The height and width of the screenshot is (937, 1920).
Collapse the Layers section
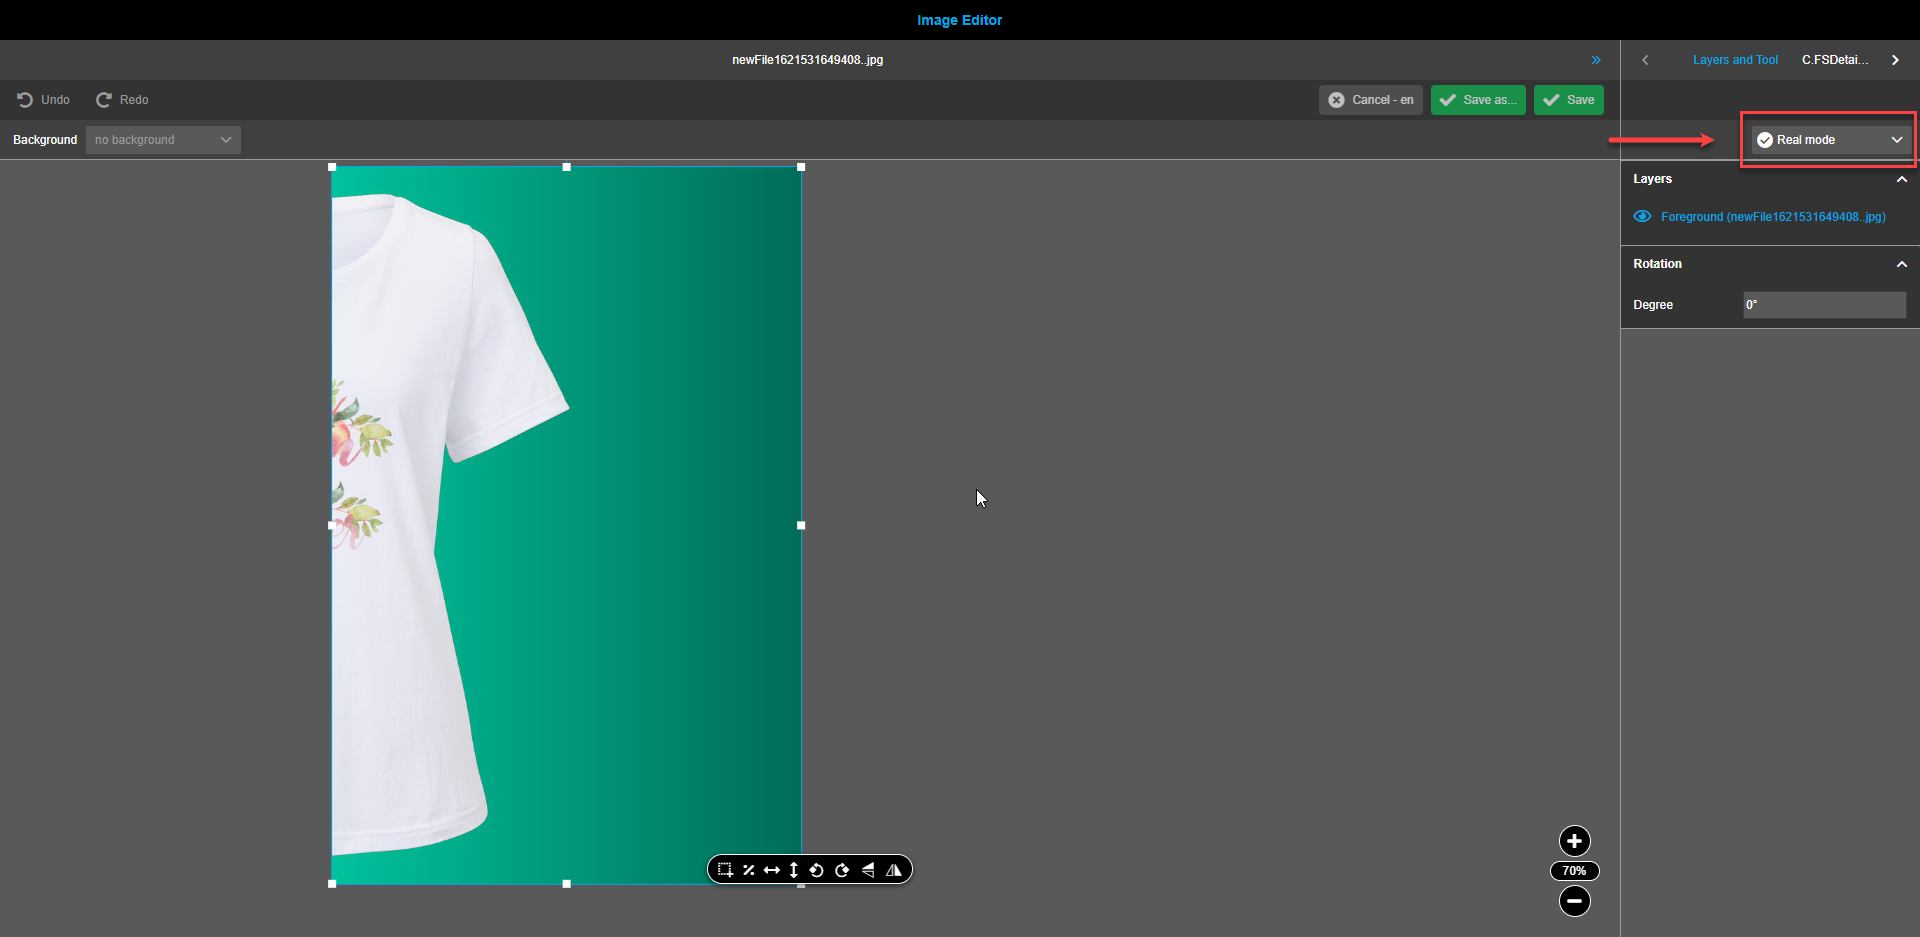(1901, 179)
